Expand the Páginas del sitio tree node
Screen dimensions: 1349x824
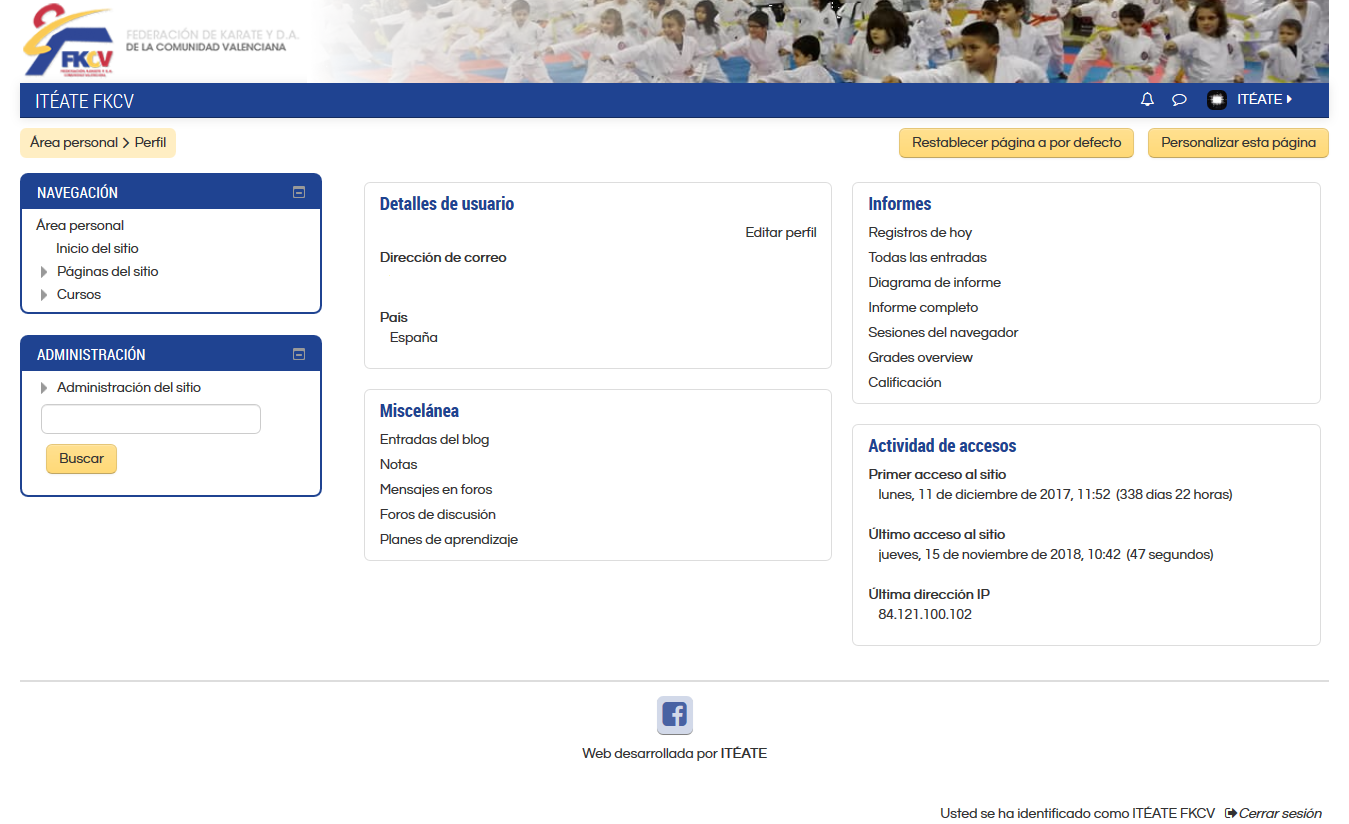pyautogui.click(x=44, y=272)
